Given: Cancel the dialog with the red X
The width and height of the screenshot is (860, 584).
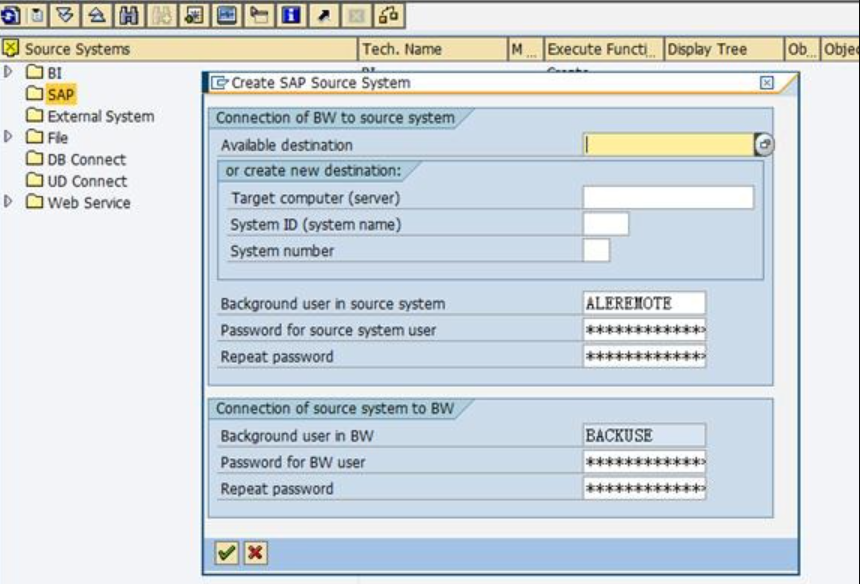Looking at the screenshot, I should coord(255,553).
